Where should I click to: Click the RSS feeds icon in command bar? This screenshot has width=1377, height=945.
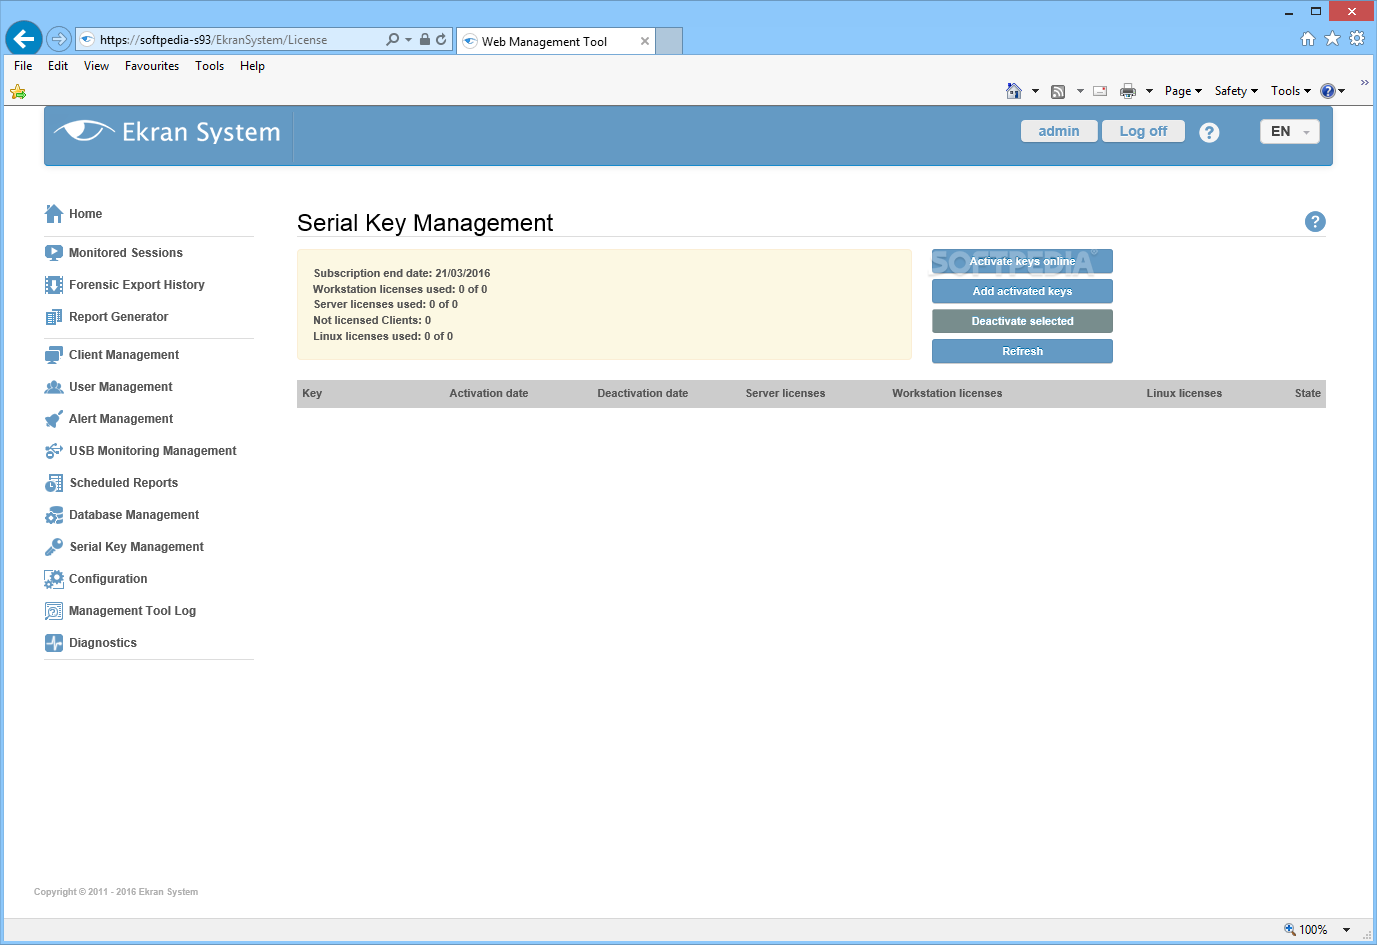[x=1058, y=91]
